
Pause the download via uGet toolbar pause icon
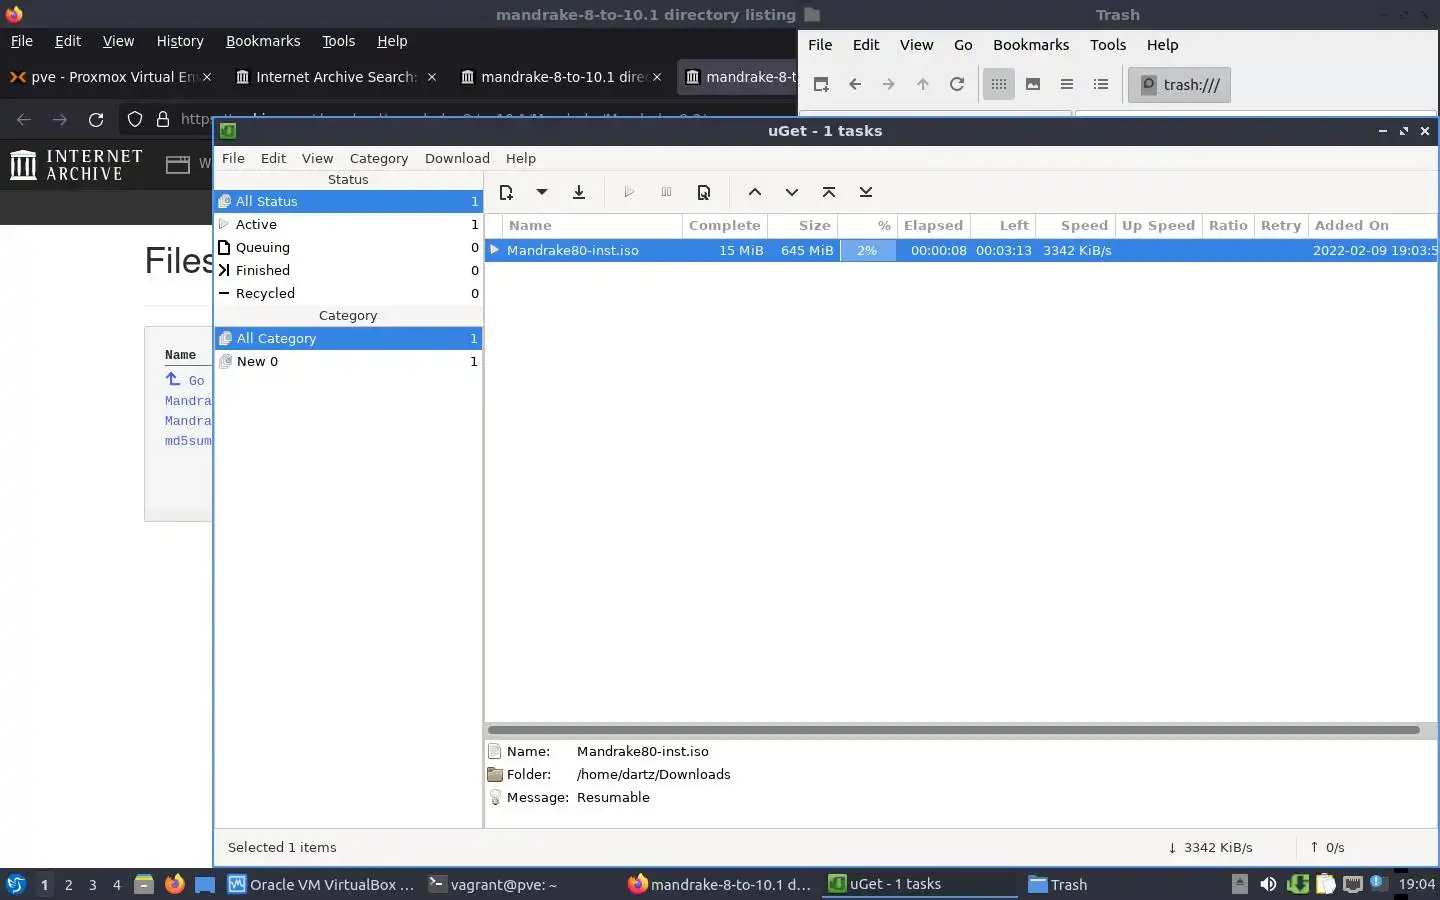click(x=667, y=192)
